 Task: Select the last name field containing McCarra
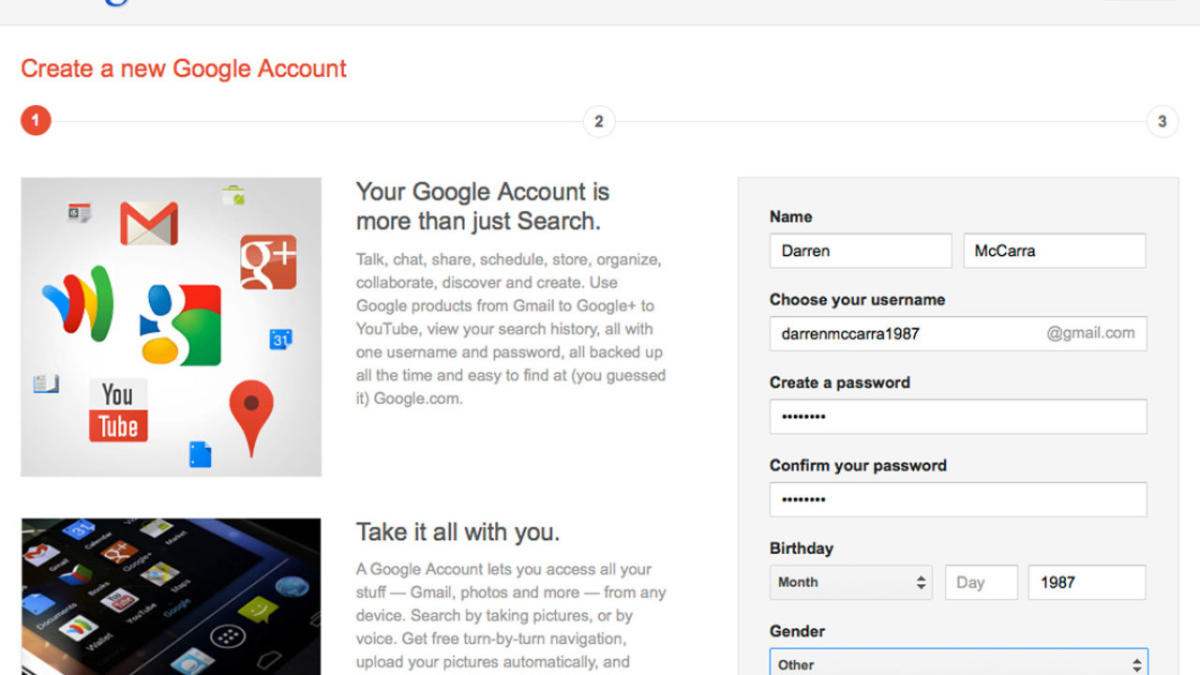(x=1055, y=251)
